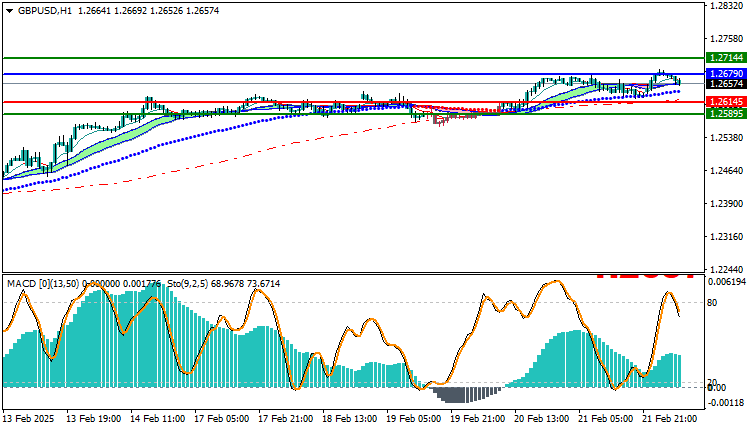Select the blue horizontal line at 1.26790
Image resolution: width=750 pixels, height=430 pixels.
click(x=353, y=74)
